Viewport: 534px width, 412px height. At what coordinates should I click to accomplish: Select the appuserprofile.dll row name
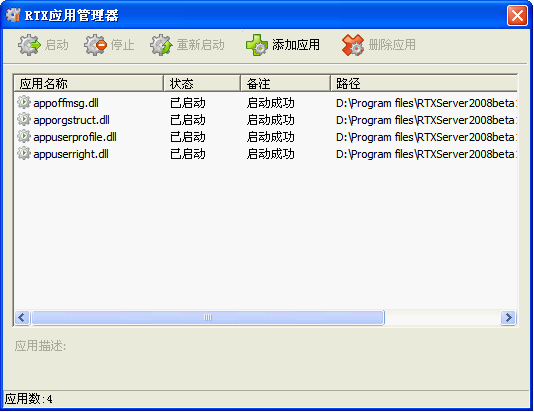75,137
